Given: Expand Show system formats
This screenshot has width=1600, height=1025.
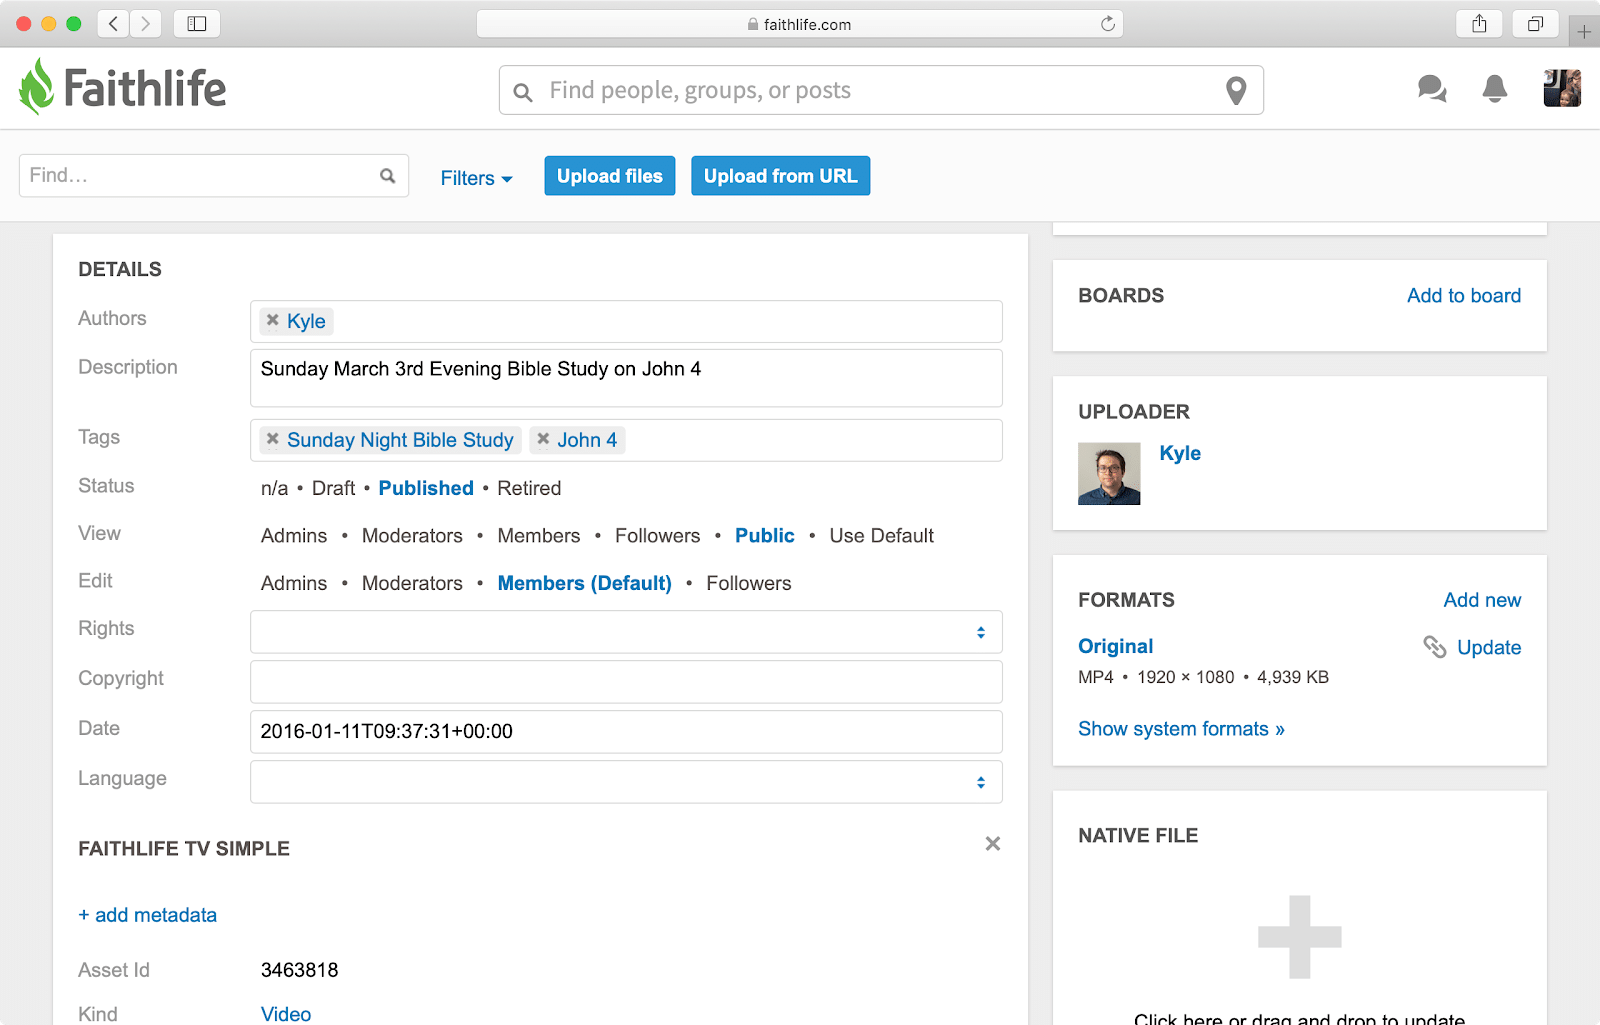Looking at the screenshot, I should pos(1181,729).
